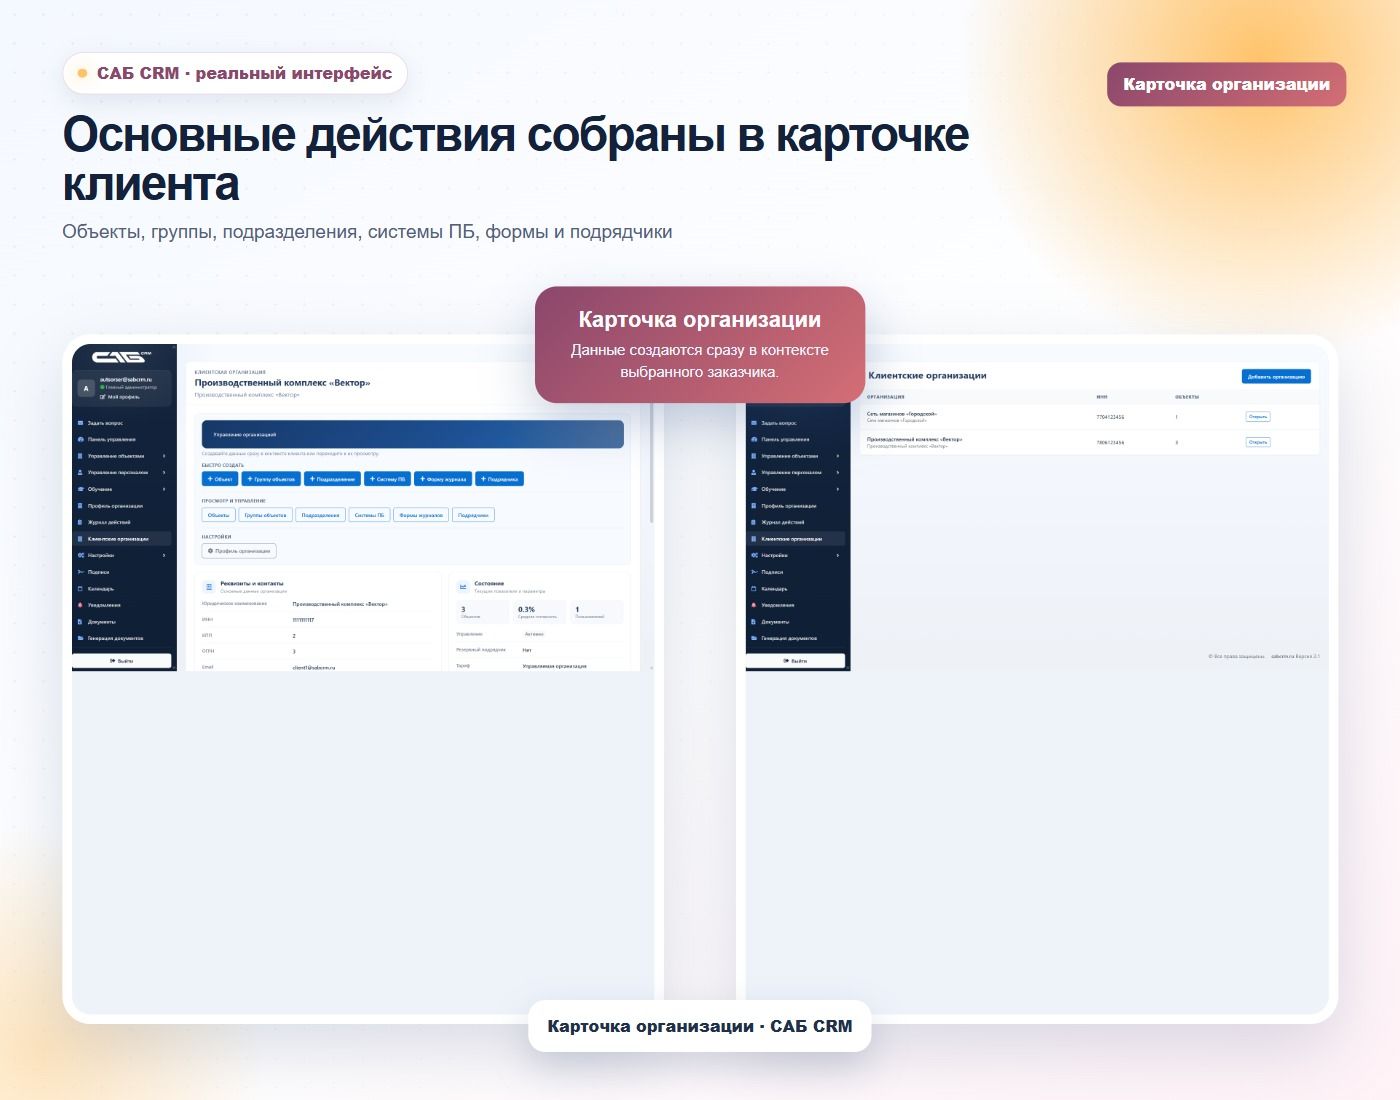Click the Подписи icon in the organizations list sidebar
Viewport: 1400px width, 1100px height.
pyautogui.click(x=754, y=572)
